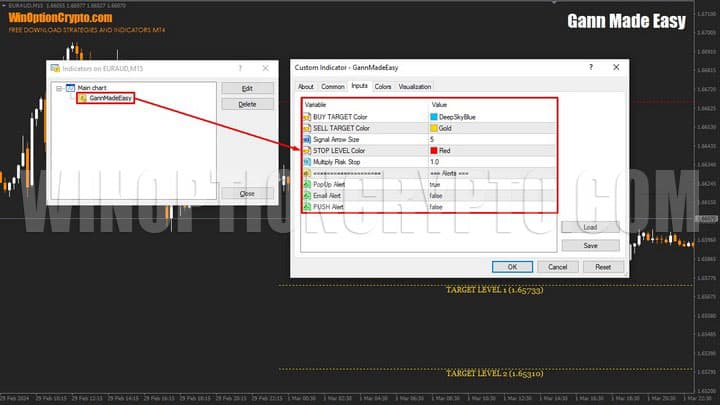Open the SELL TARGET Gold color dropdown

(x=444, y=128)
